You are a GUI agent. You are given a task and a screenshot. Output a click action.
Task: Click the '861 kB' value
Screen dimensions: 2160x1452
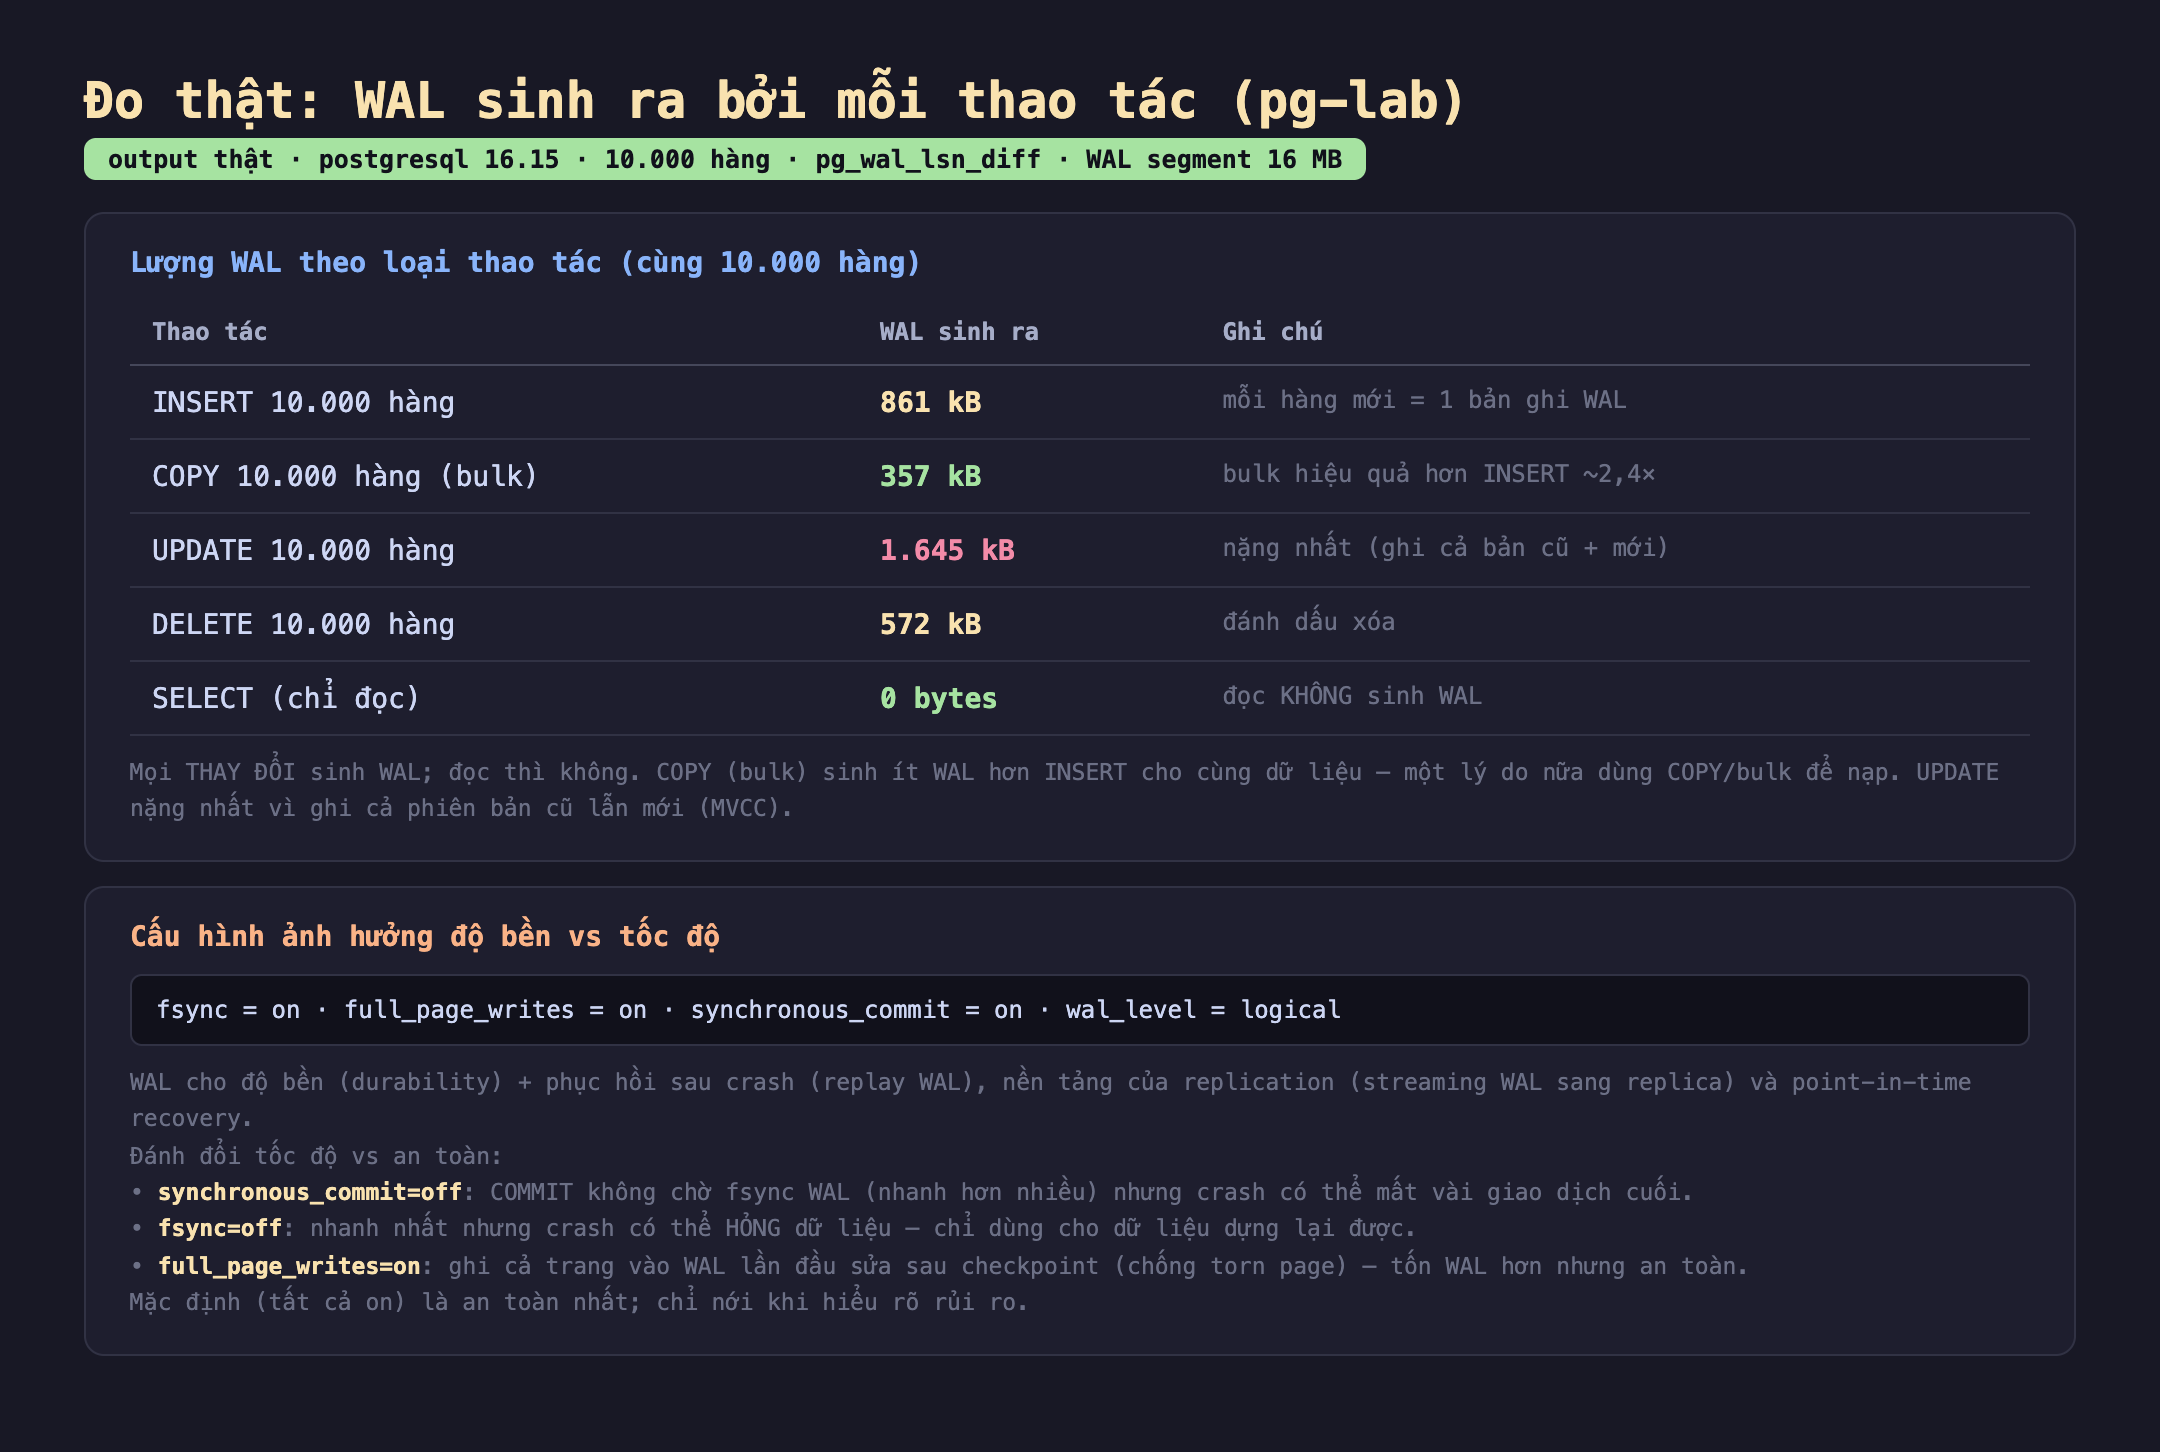930,402
